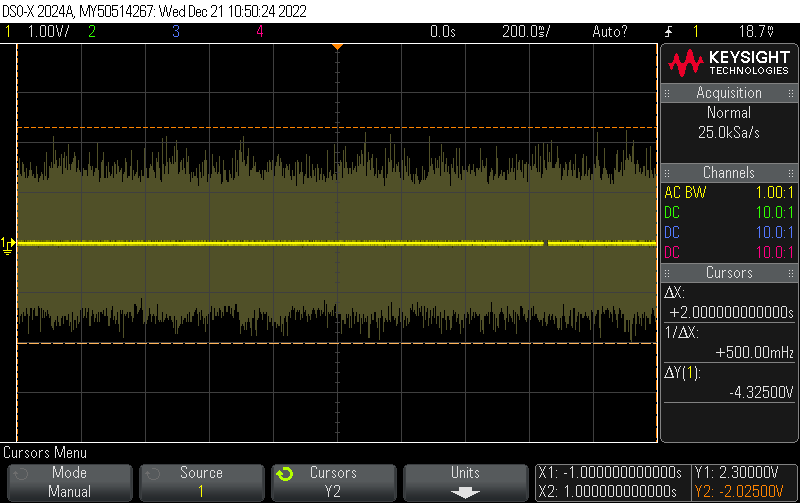Cycle the Cursors Y2 selection softkey
Viewport: 800px width, 503px height.
[334, 482]
